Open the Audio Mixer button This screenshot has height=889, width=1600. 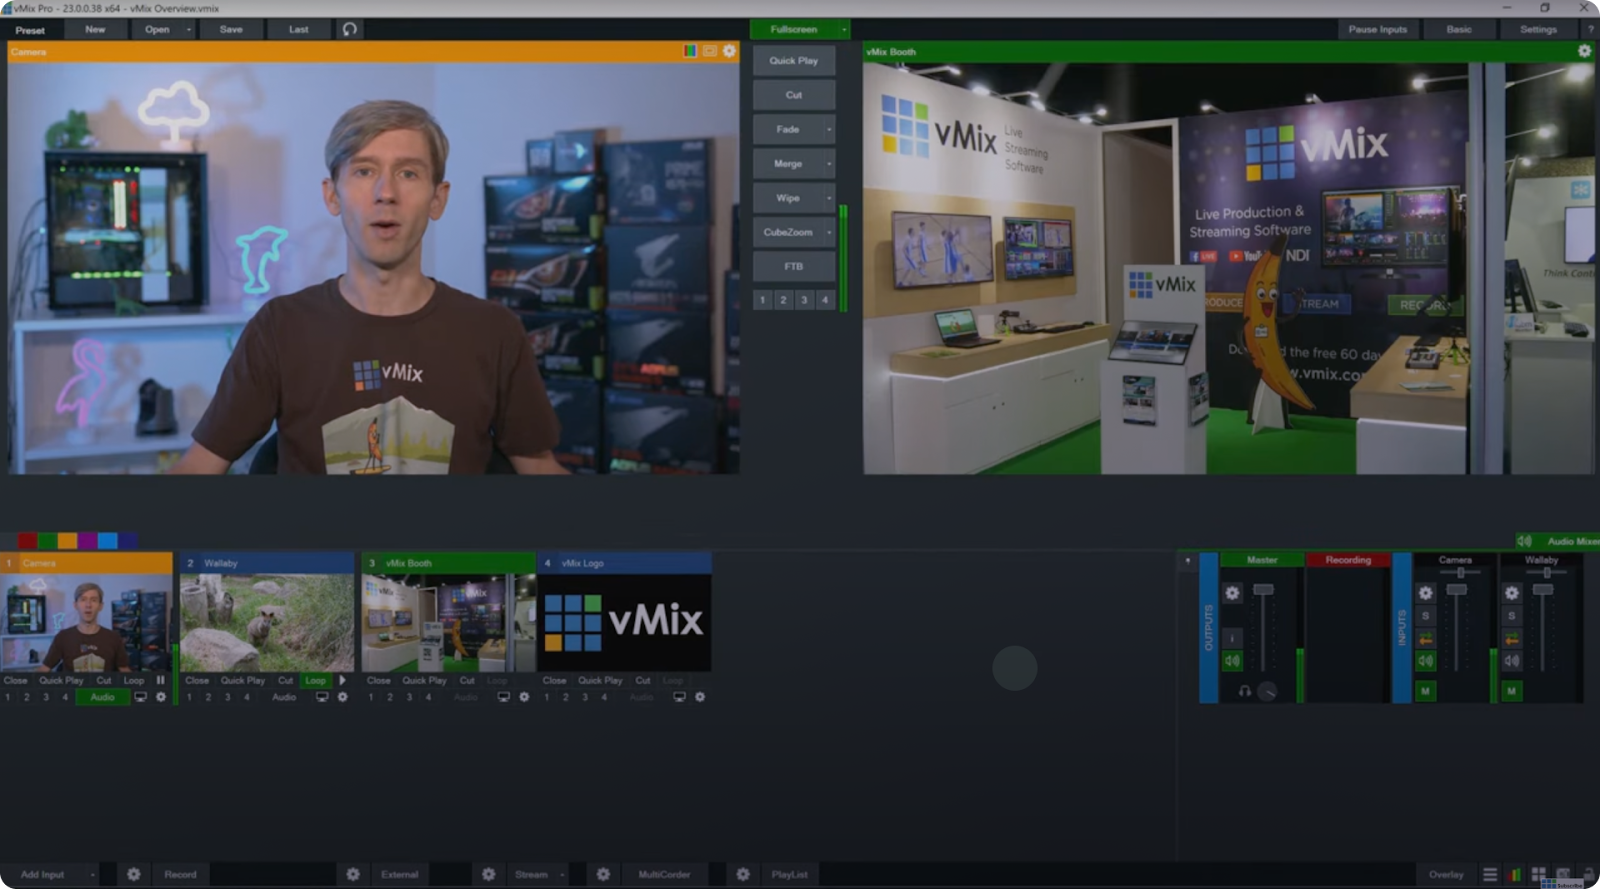pyautogui.click(x=1558, y=541)
